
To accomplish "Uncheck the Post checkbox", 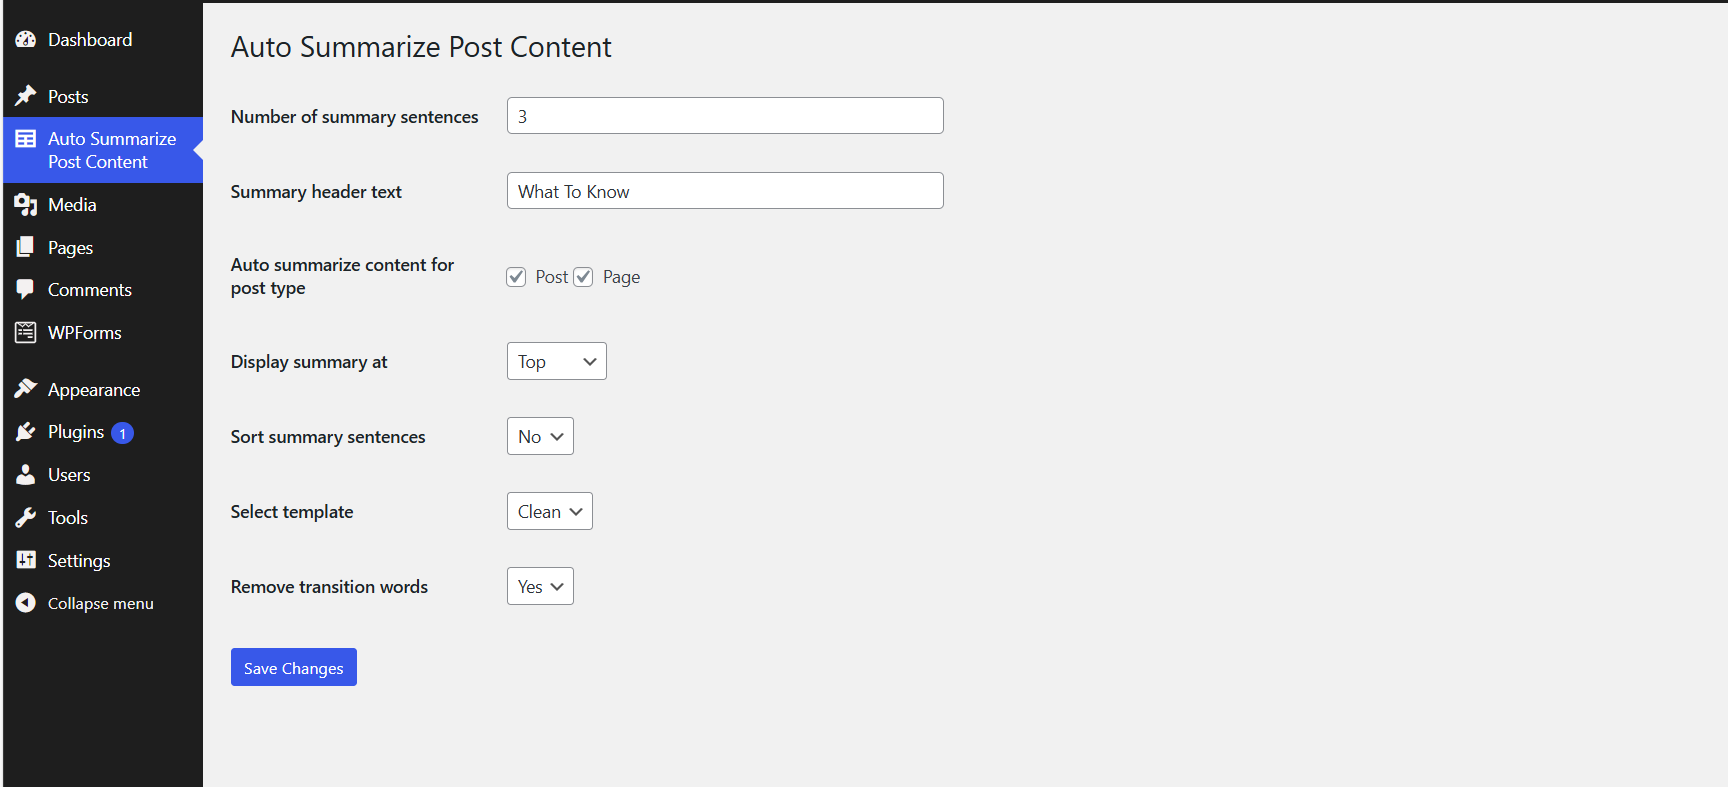I will point(516,277).
